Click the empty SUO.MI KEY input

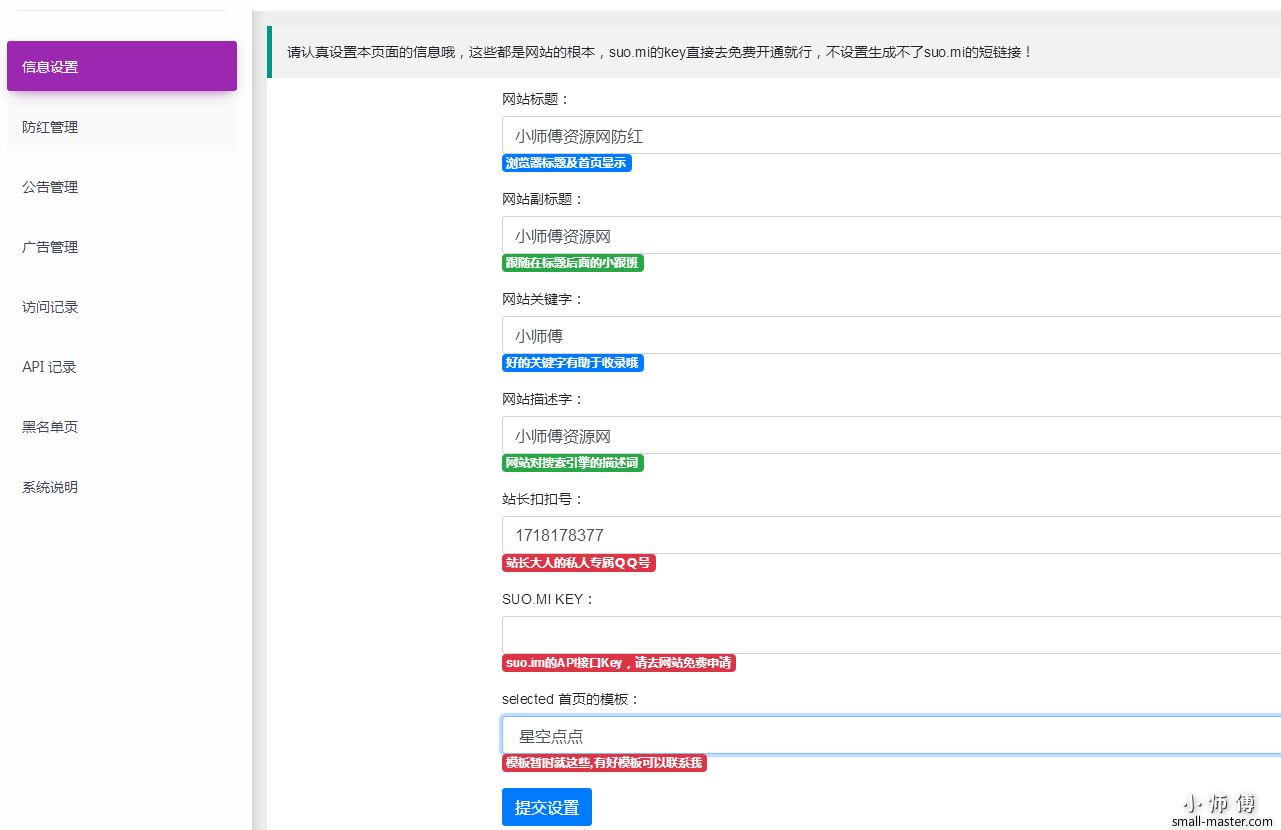[891, 635]
